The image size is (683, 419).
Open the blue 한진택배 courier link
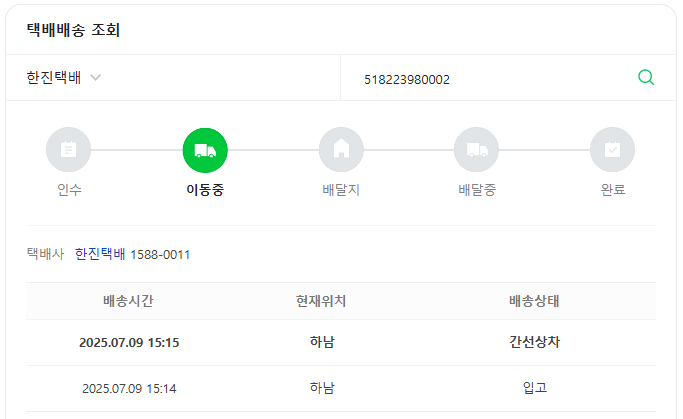(x=100, y=254)
